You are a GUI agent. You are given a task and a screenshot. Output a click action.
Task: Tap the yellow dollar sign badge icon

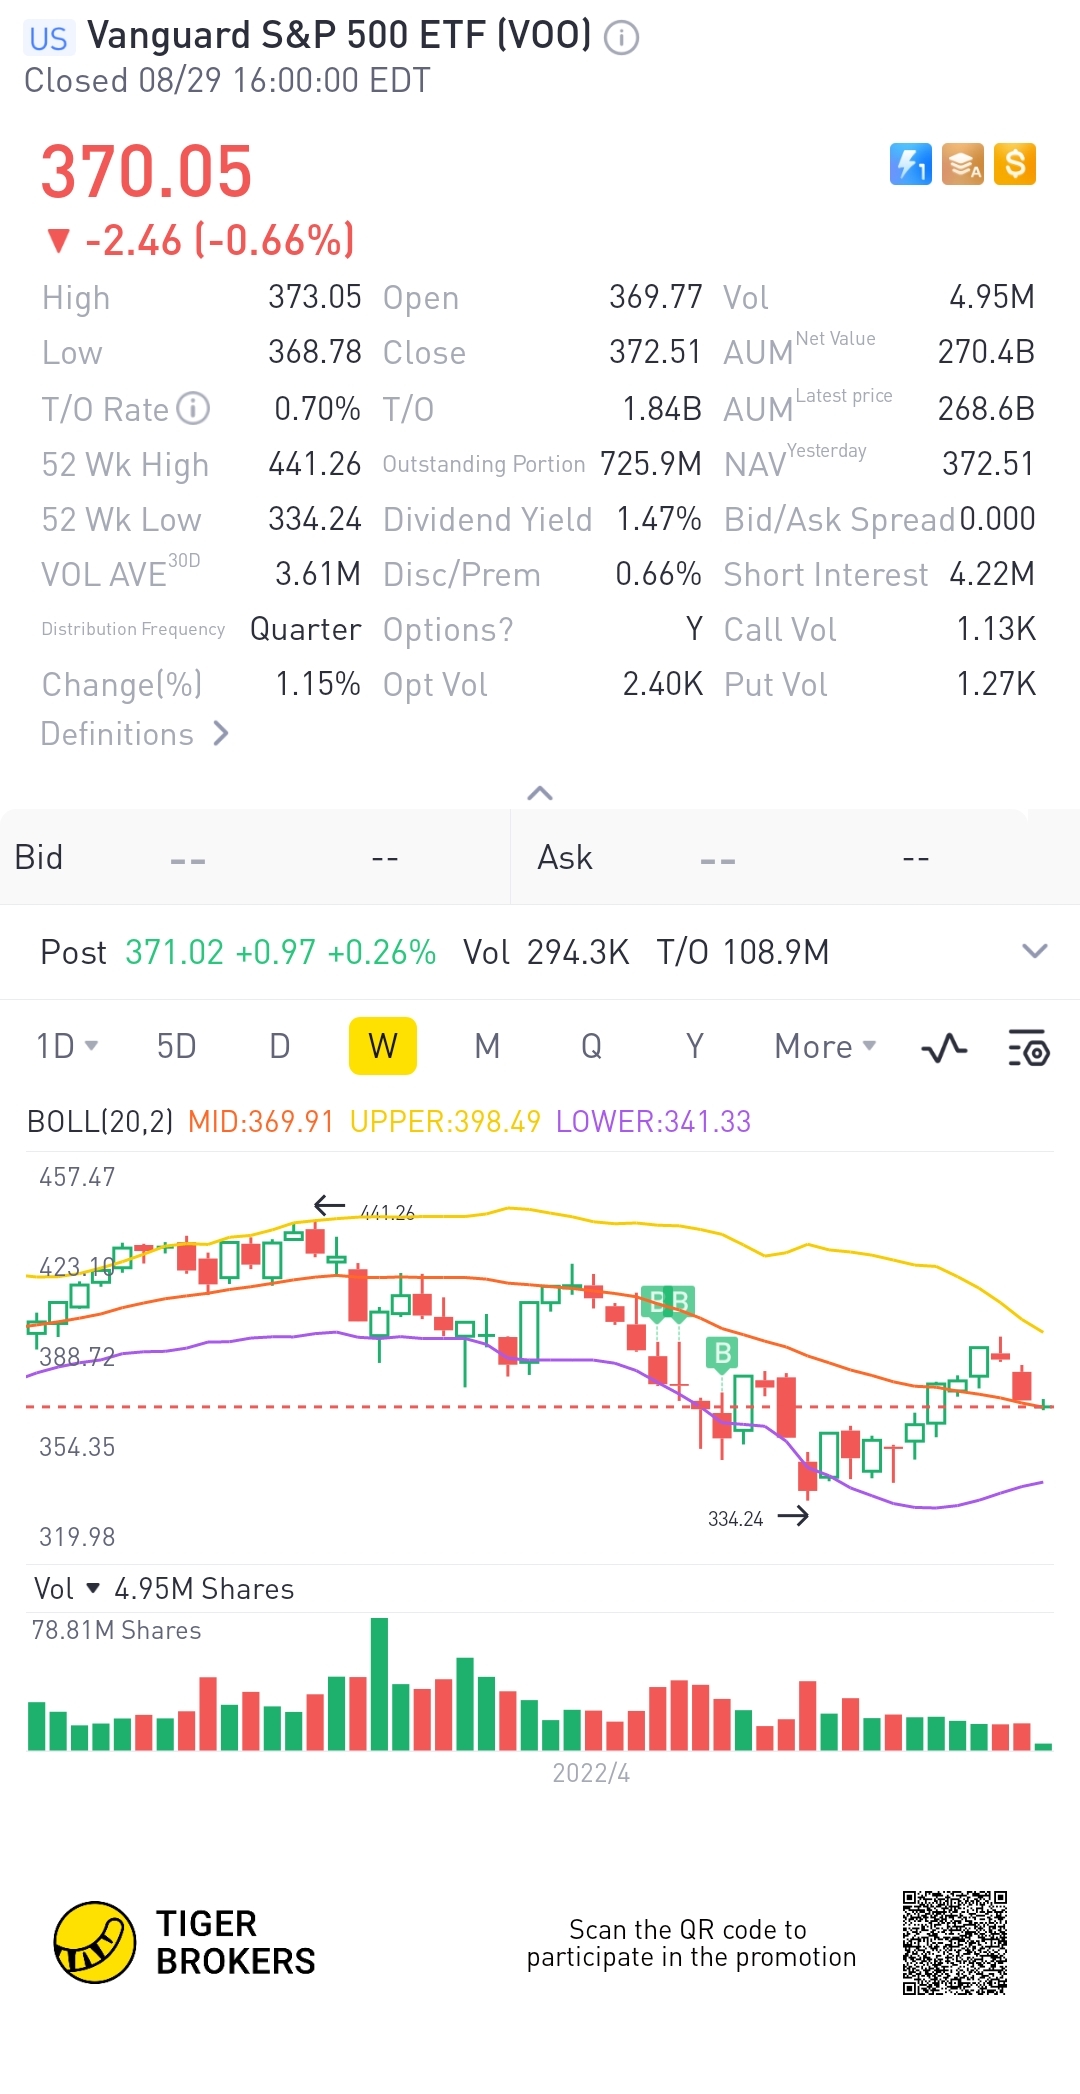point(1015,164)
